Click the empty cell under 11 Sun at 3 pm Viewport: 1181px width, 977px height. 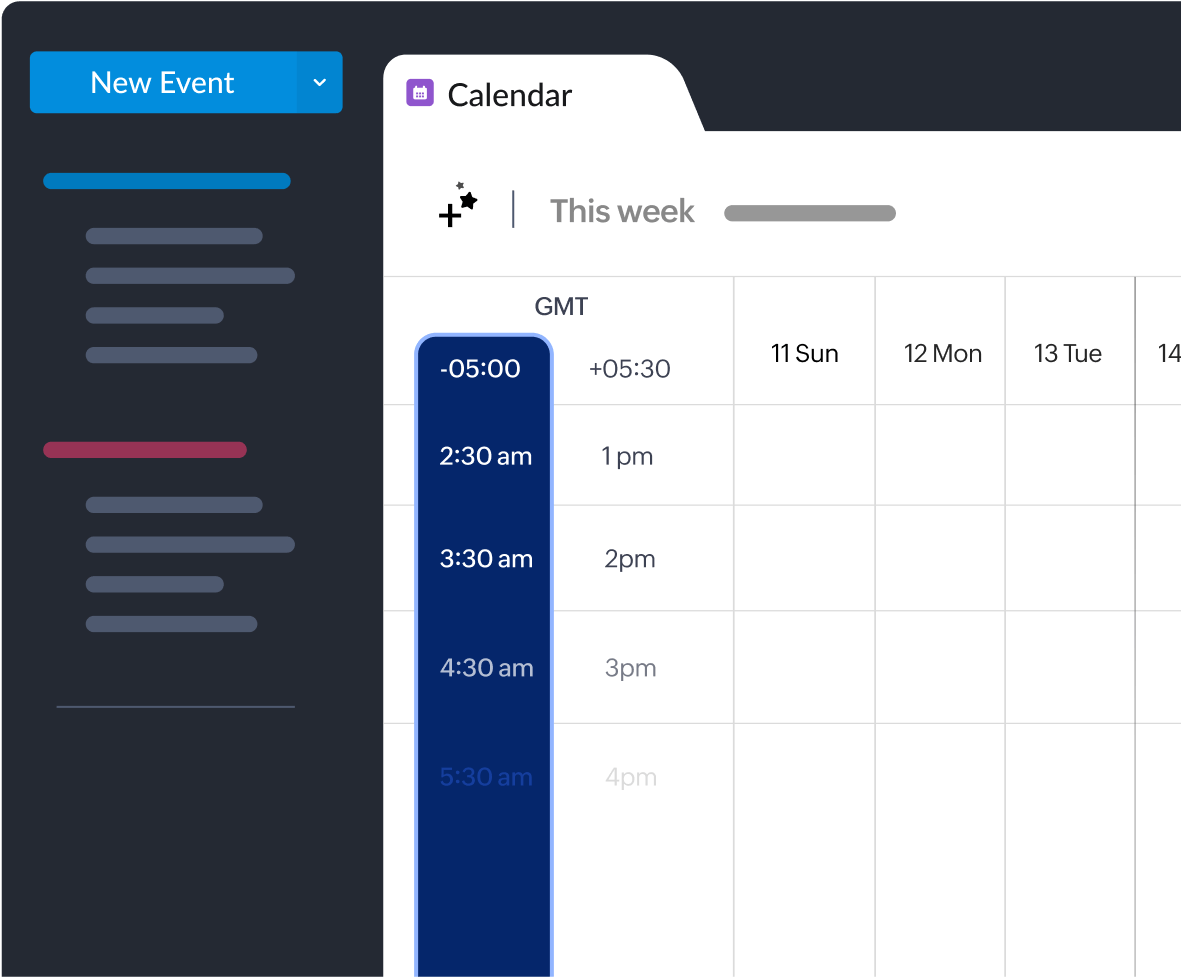pyautogui.click(x=804, y=667)
